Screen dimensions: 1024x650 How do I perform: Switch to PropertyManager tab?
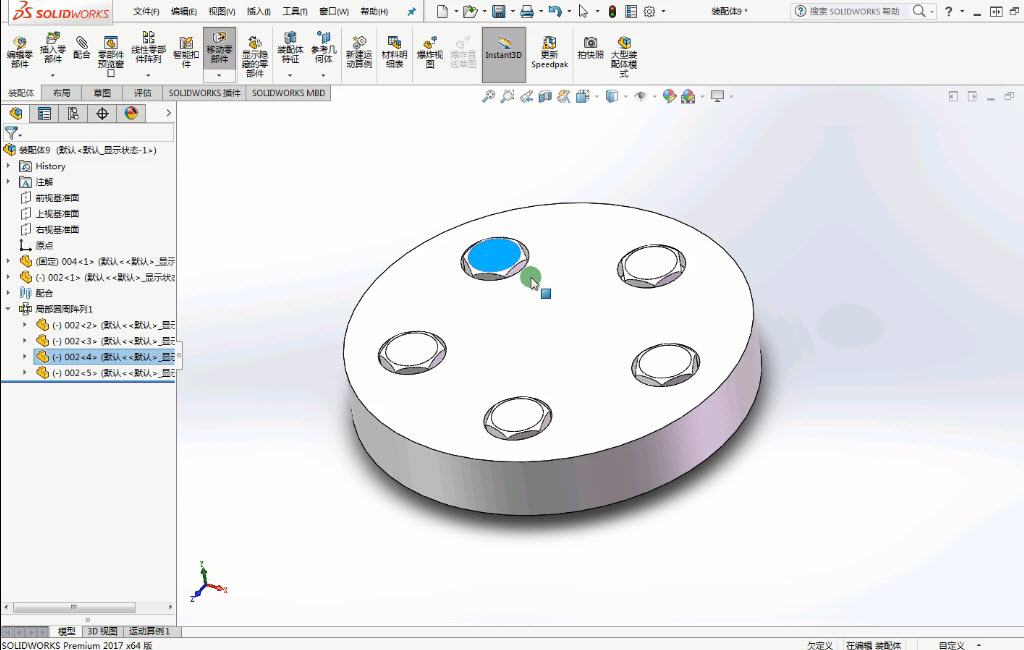44,113
